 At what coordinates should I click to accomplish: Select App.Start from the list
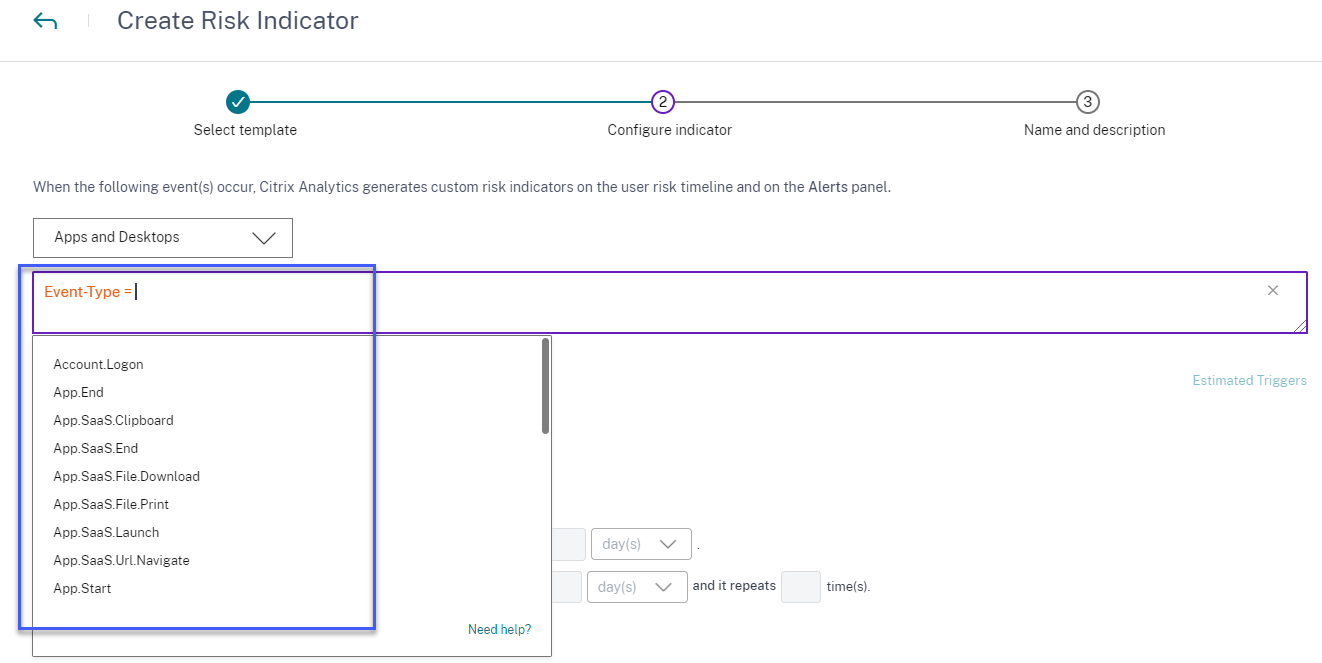82,589
